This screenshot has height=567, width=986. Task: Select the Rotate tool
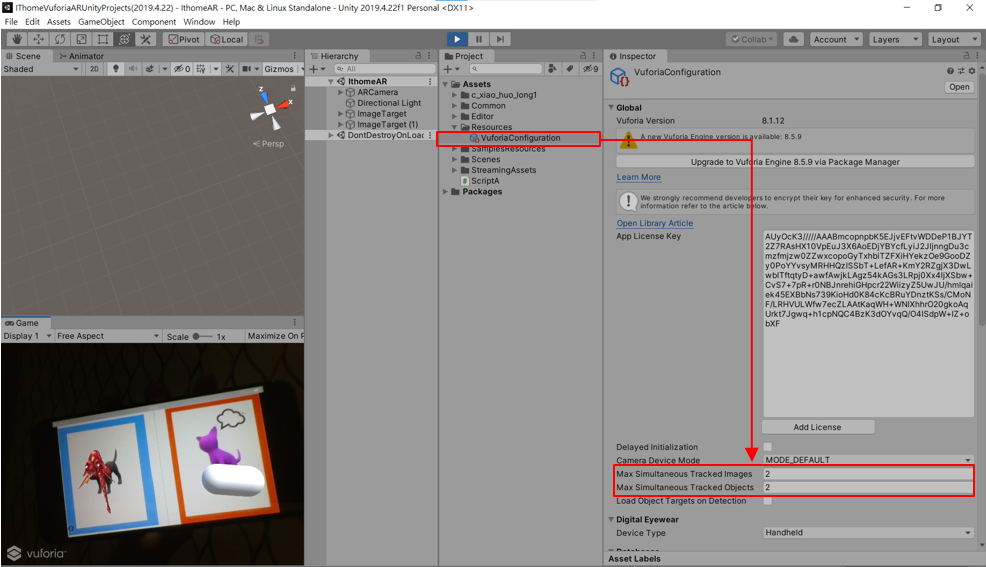[x=60, y=39]
